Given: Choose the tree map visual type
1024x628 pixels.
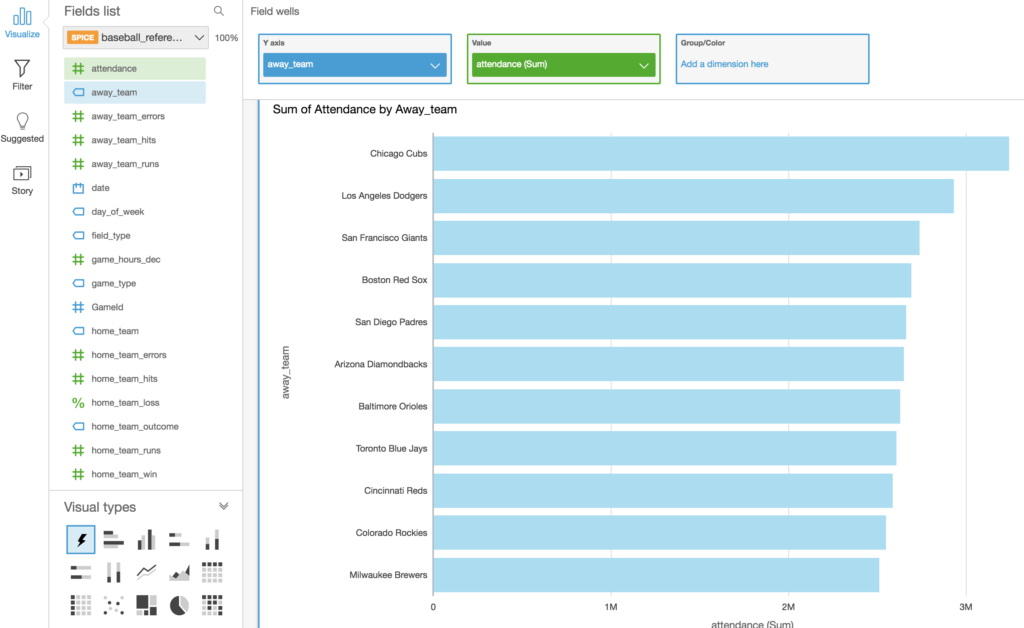Looking at the screenshot, I should pos(147,604).
